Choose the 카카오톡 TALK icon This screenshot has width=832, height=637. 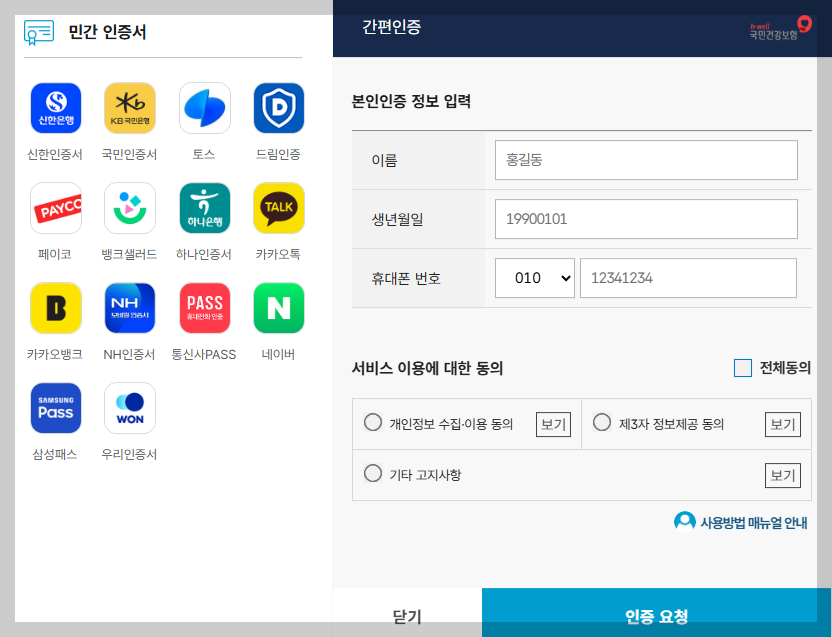click(279, 208)
